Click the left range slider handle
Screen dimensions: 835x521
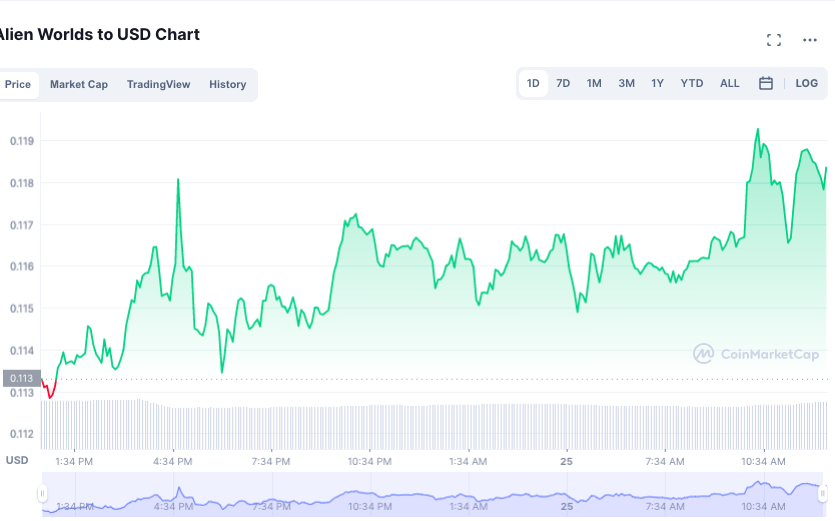42,493
